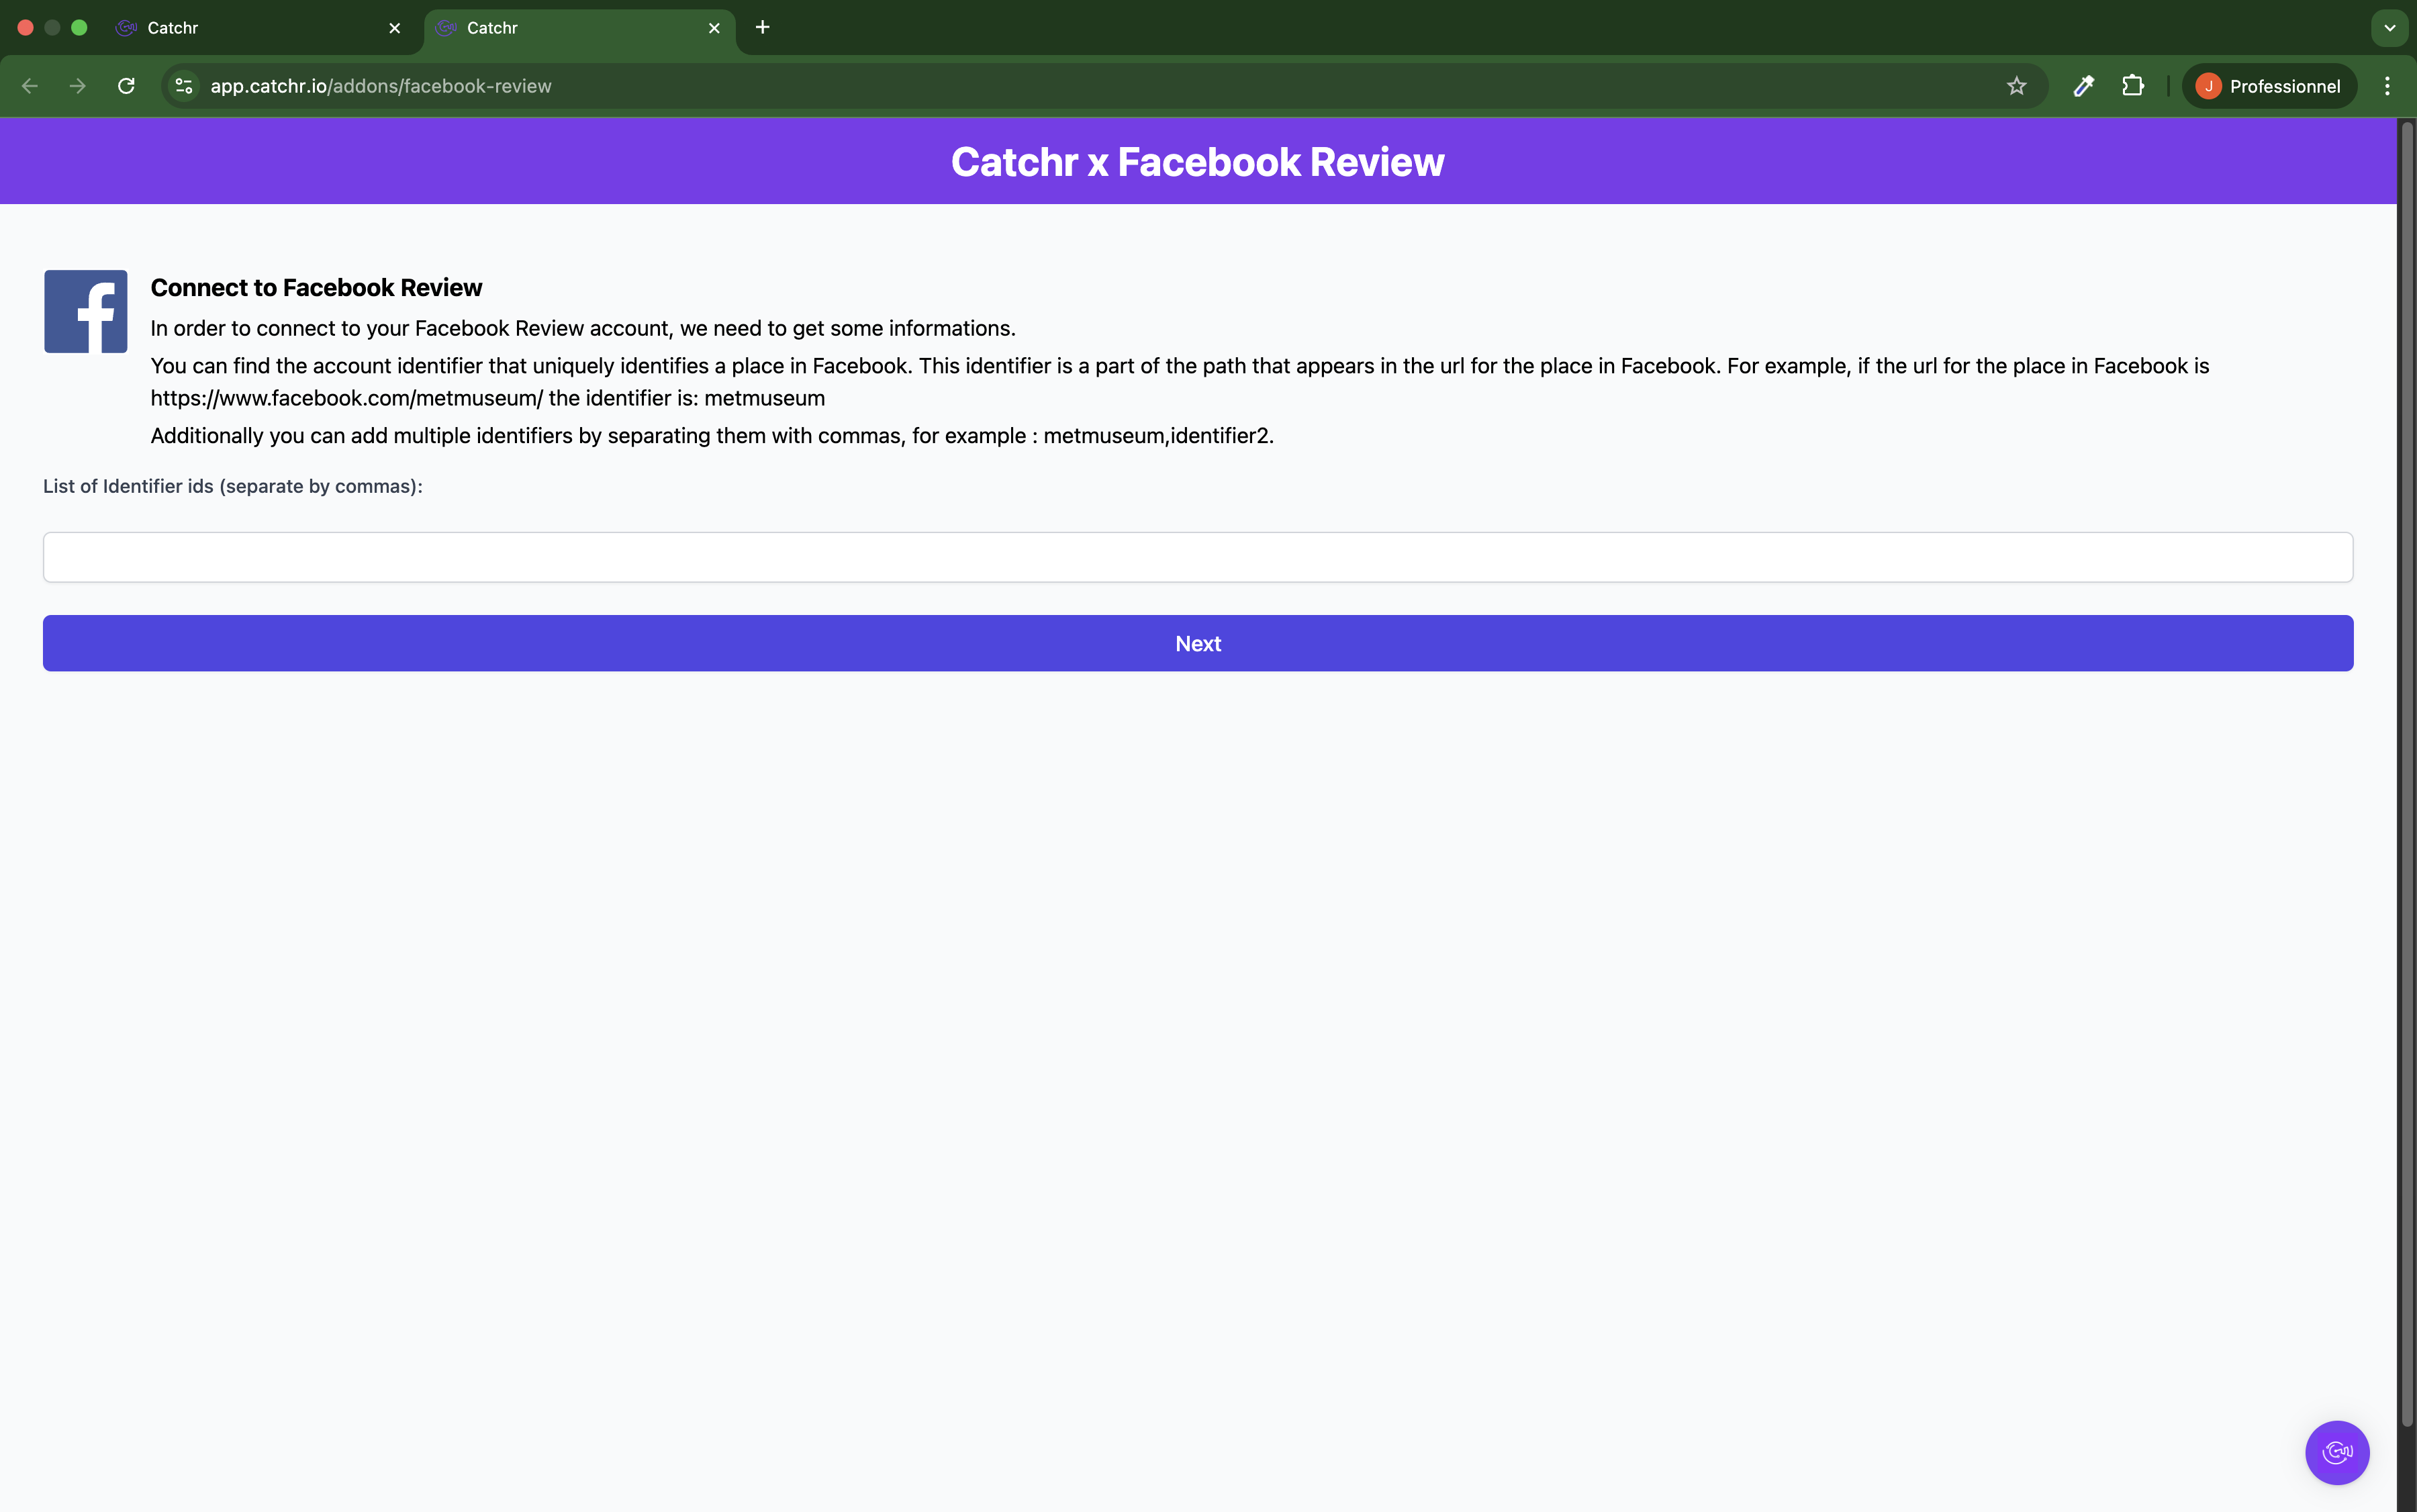Go forward to next page

77,86
